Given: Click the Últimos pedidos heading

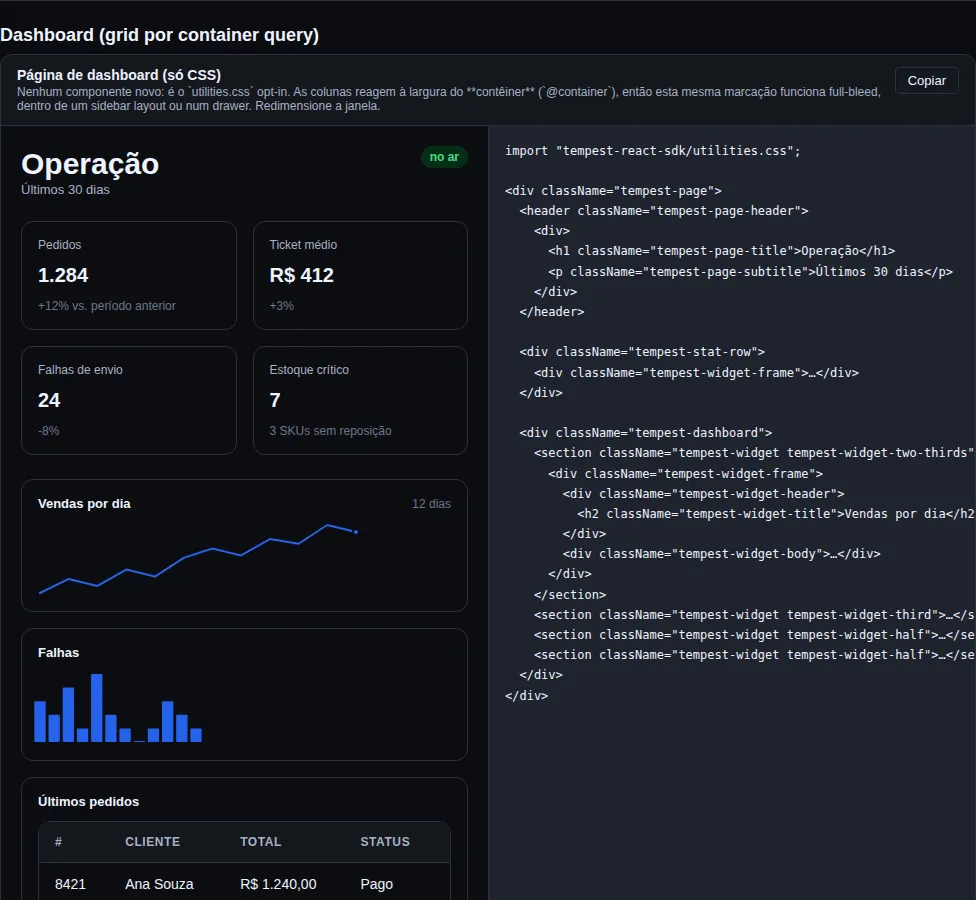Looking at the screenshot, I should [88, 802].
